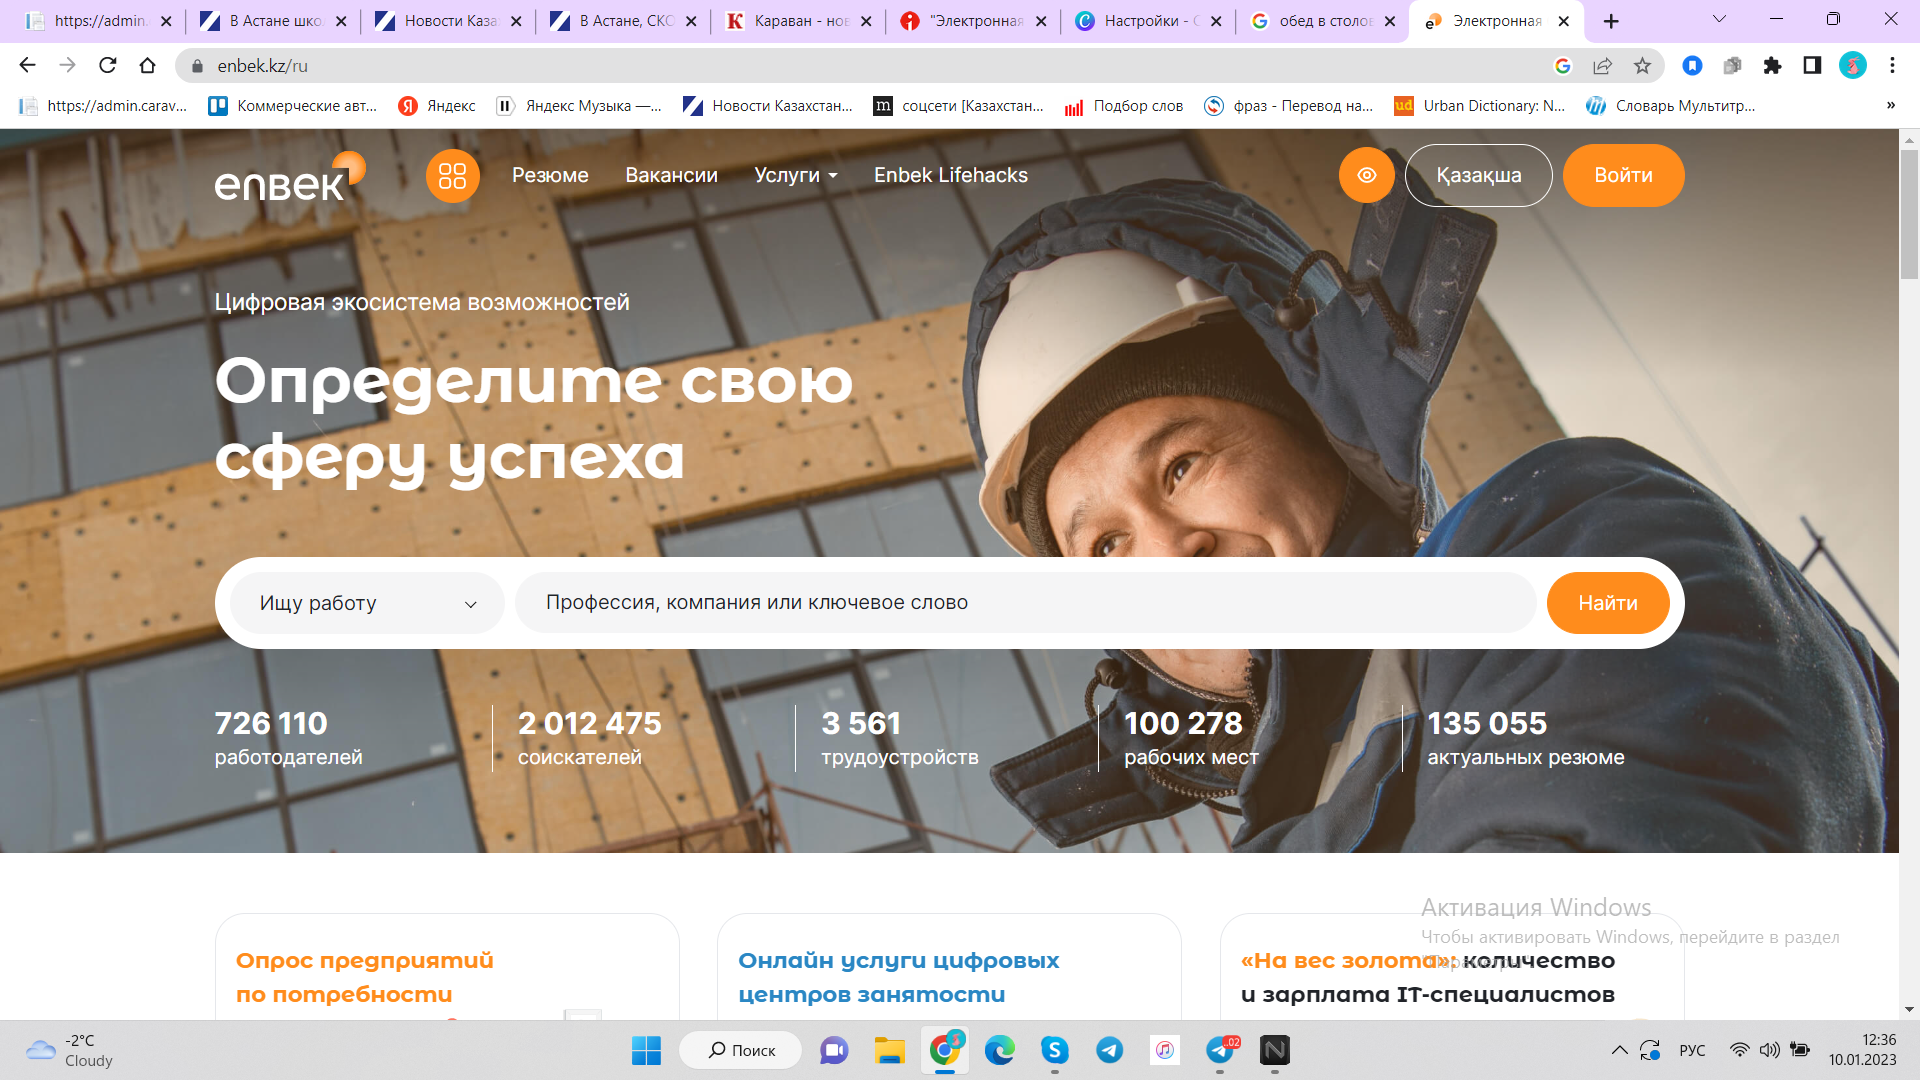Focus the profession keyword search field
The width and height of the screenshot is (1920, 1080).
(1025, 603)
